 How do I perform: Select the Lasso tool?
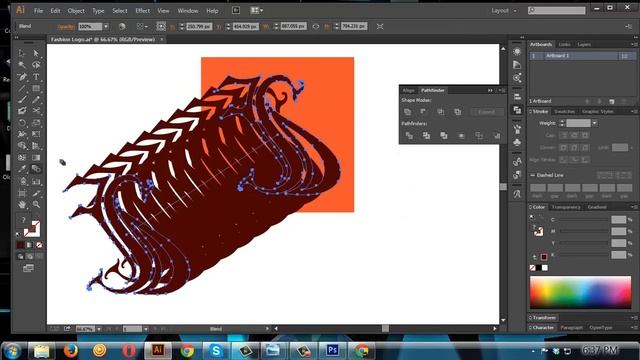click(36, 65)
